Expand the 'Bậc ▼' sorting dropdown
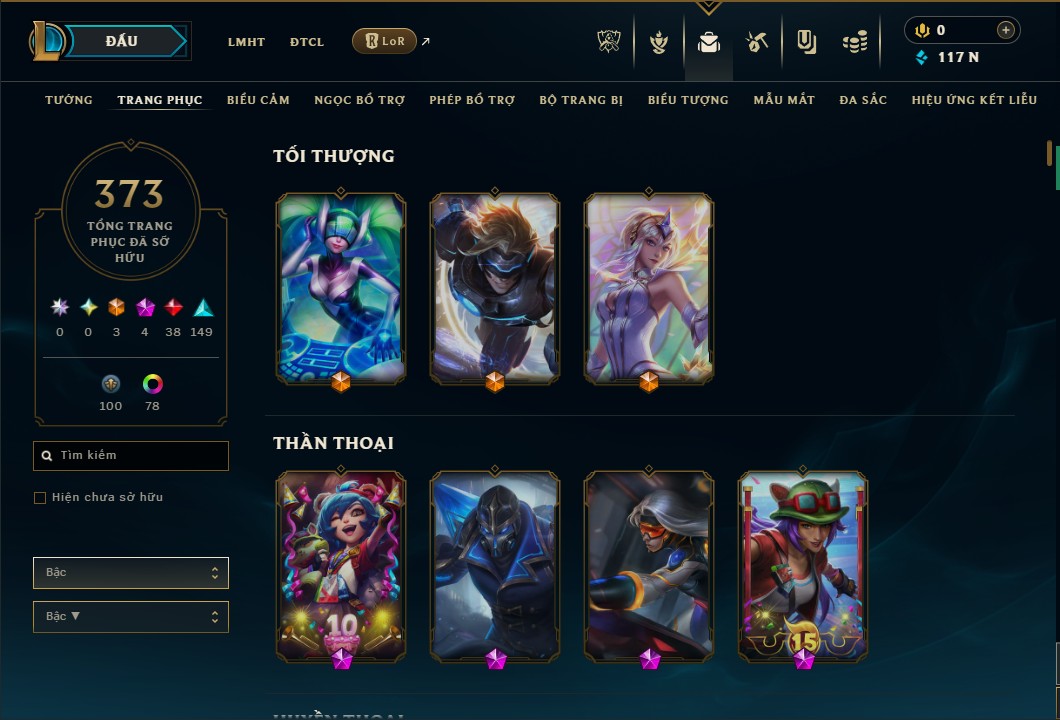This screenshot has height=720, width=1060. point(131,617)
